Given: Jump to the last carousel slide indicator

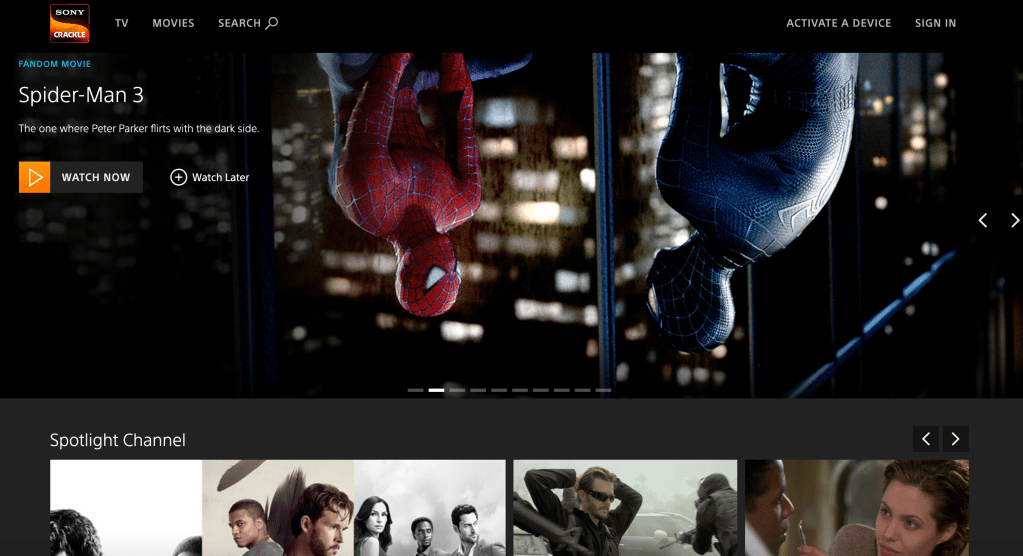Looking at the screenshot, I should 603,390.
